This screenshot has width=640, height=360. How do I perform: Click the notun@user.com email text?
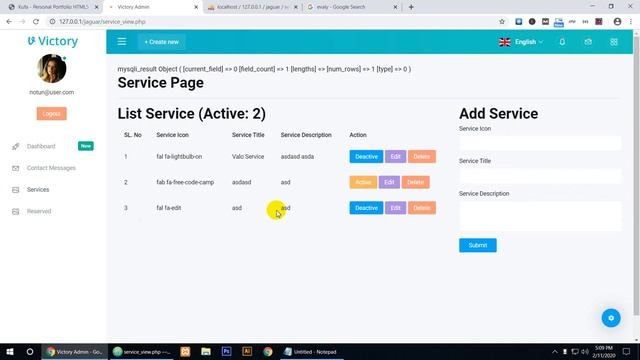51,92
